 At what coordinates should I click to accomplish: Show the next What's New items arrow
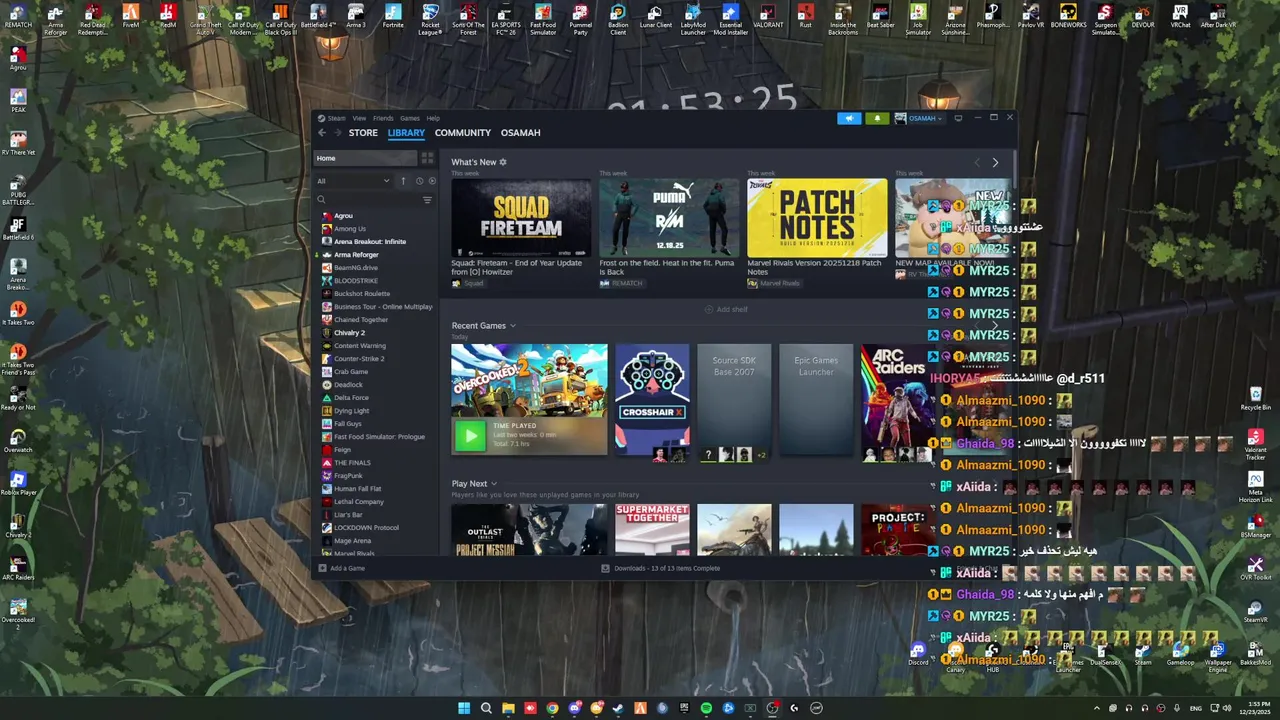(x=995, y=162)
